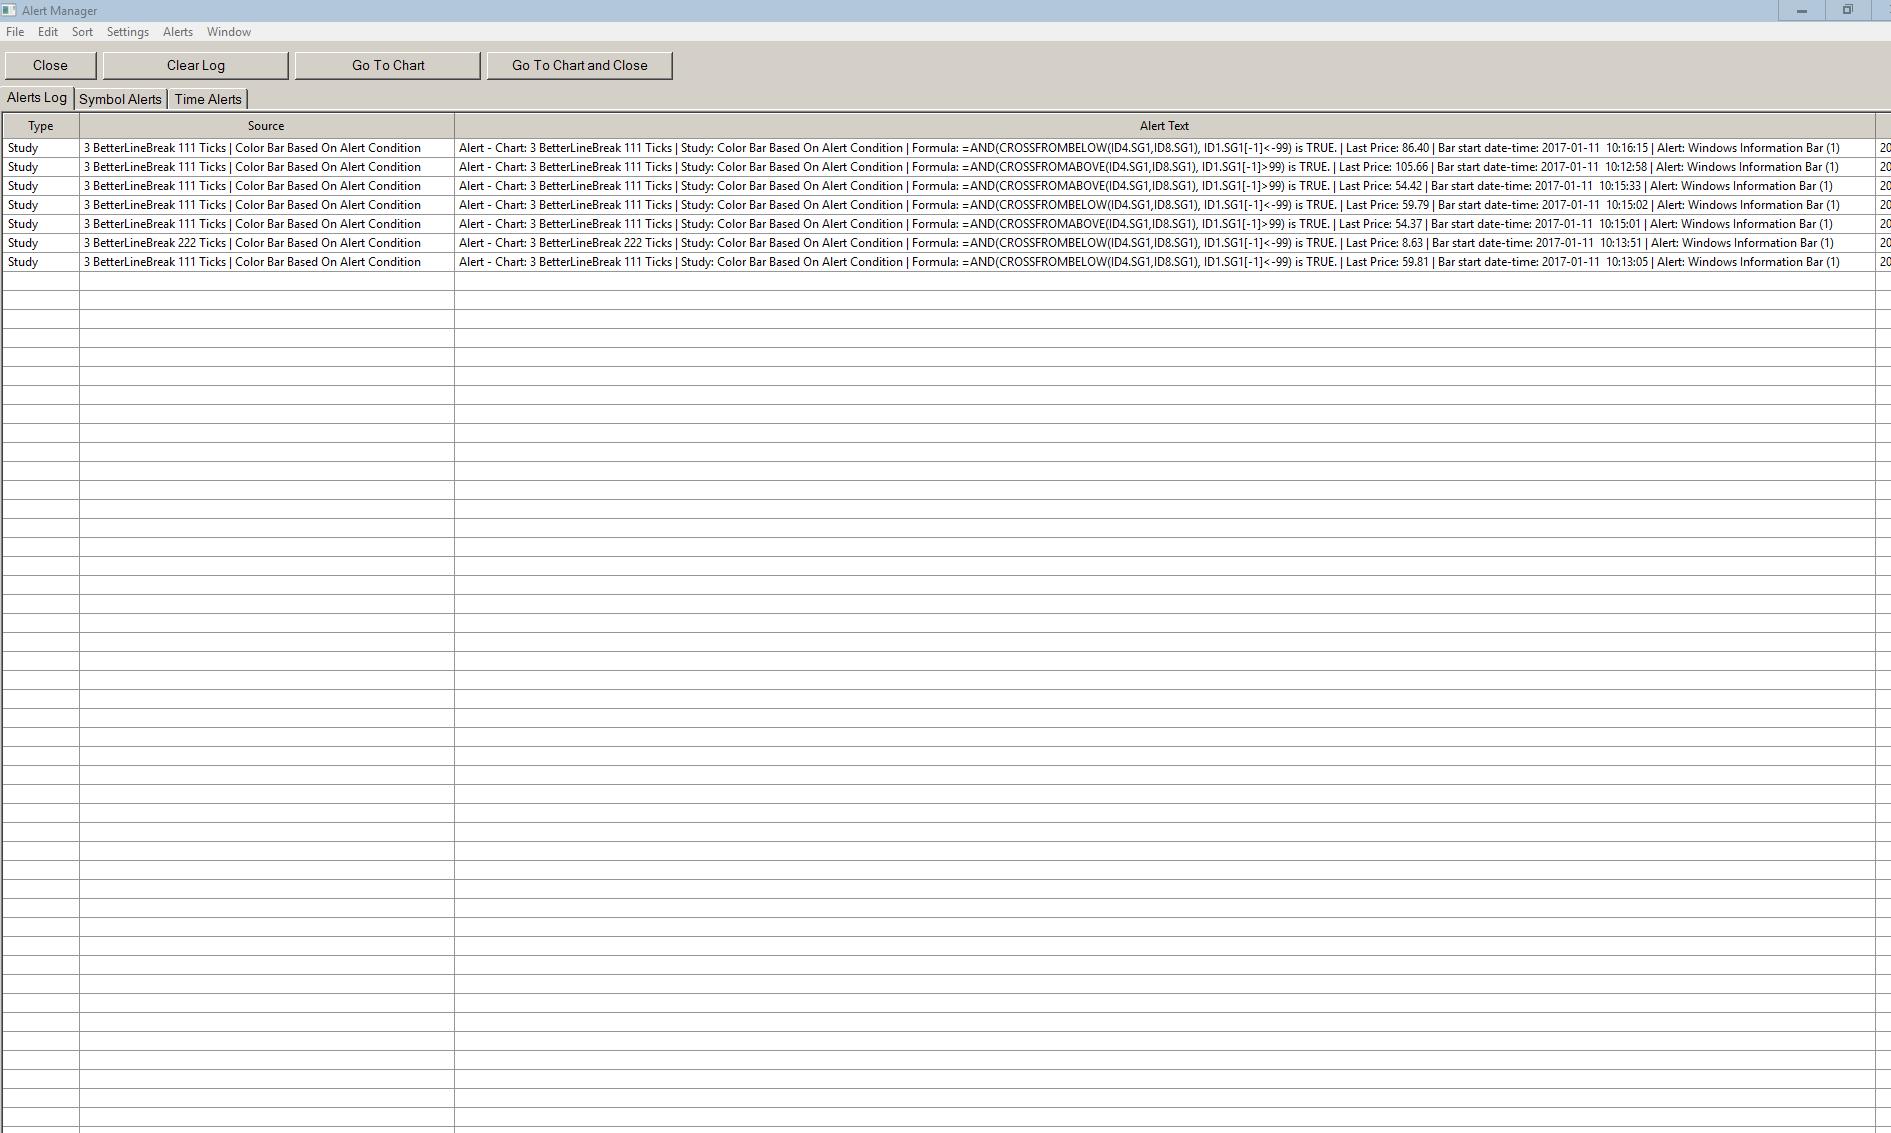This screenshot has width=1891, height=1133.
Task: Click the Alert Text column header
Action: [1164, 126]
